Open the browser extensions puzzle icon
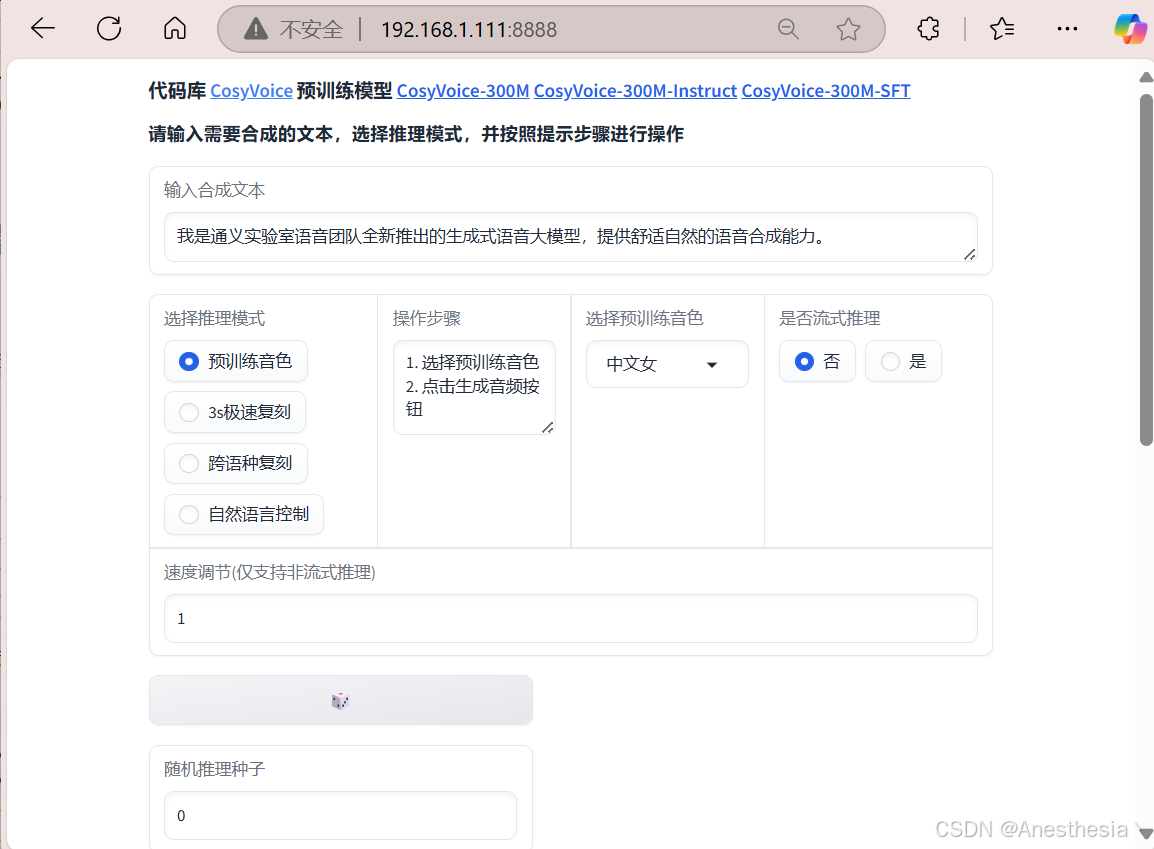This screenshot has width=1154, height=849. click(x=929, y=29)
